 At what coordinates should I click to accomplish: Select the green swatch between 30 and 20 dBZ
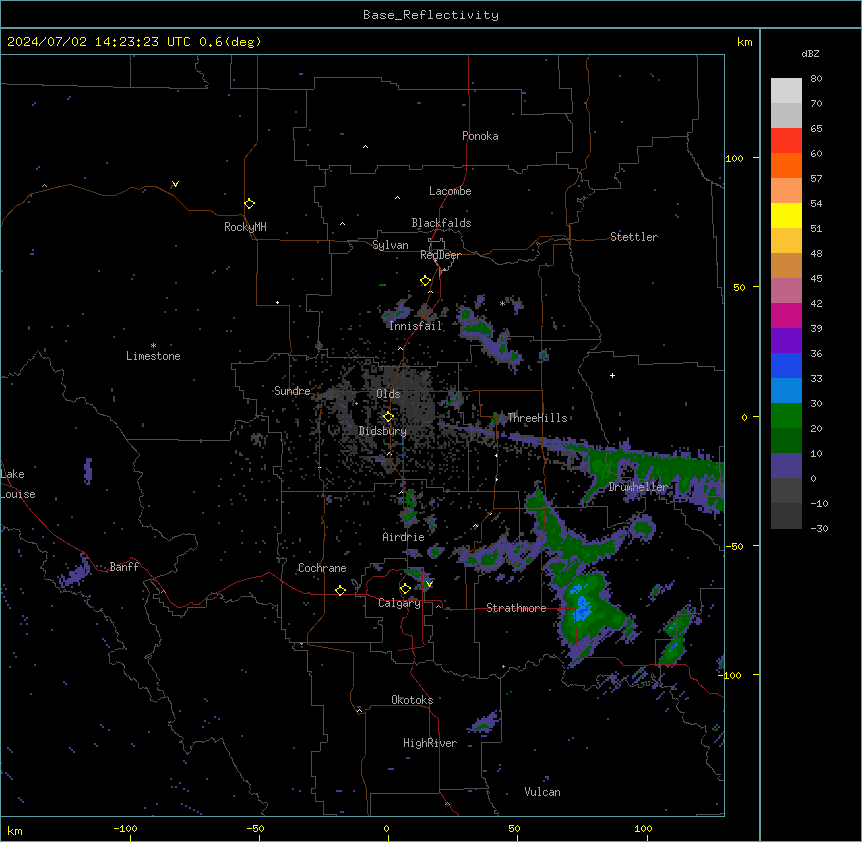point(786,416)
